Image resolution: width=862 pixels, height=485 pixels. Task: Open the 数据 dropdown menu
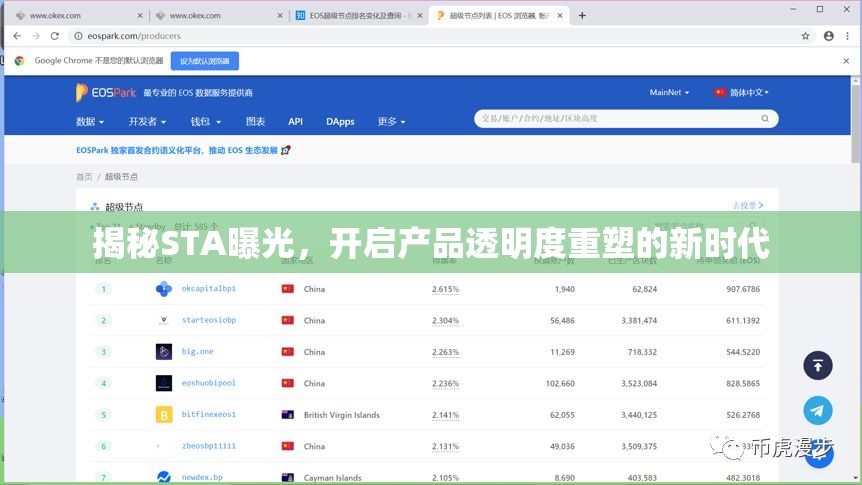coord(90,122)
